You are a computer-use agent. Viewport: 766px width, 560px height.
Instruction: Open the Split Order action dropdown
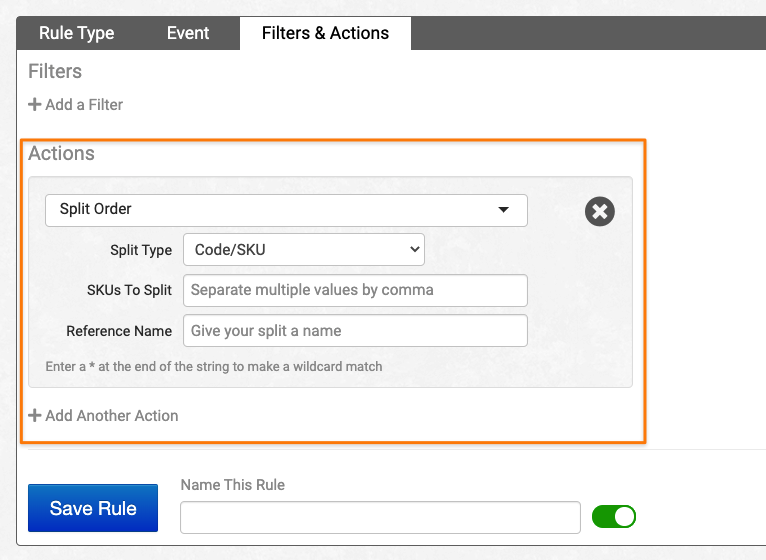coord(286,210)
